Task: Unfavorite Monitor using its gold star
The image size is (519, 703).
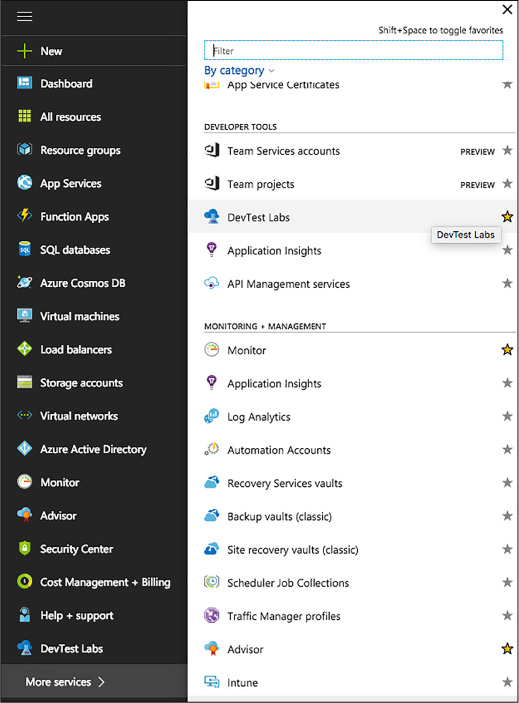Action: click(x=507, y=350)
